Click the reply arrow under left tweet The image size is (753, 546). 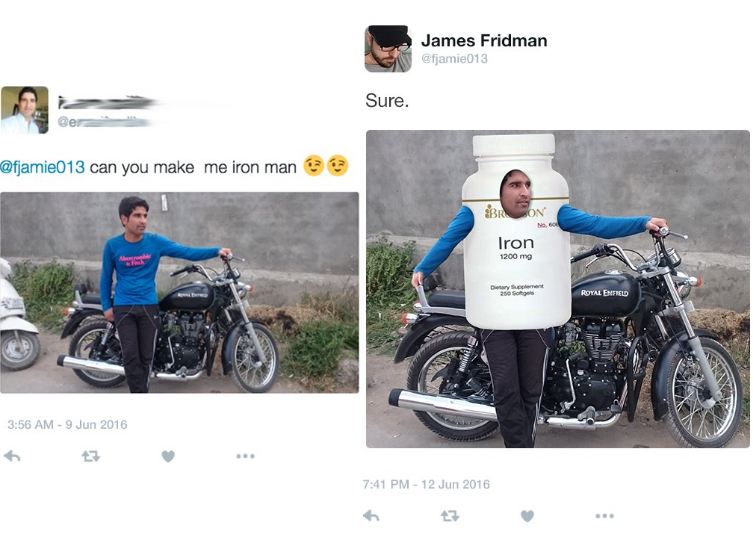click(x=12, y=456)
